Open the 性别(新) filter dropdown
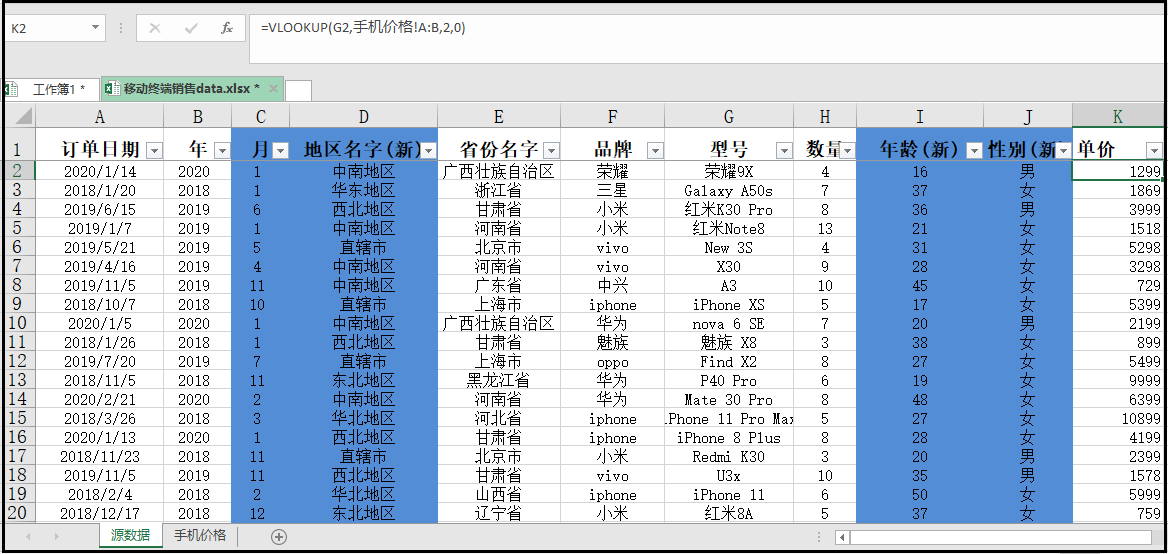This screenshot has width=1168, height=554. tap(1063, 150)
